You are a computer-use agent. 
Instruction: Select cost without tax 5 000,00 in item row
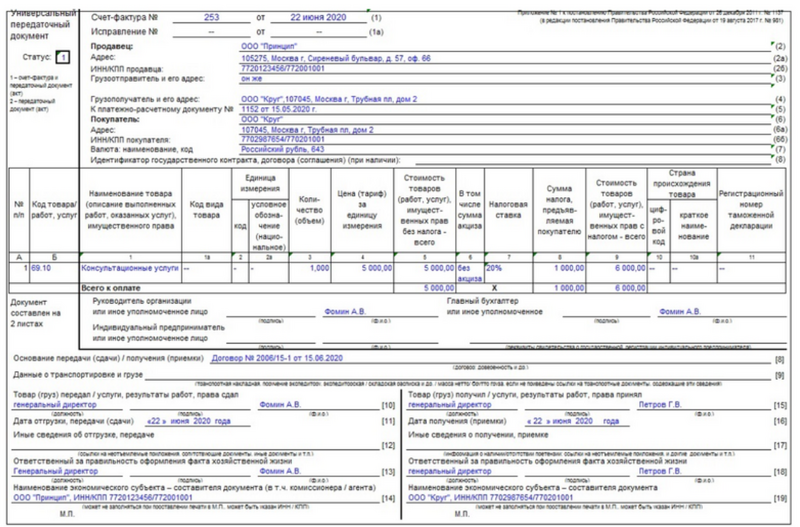tap(439, 268)
